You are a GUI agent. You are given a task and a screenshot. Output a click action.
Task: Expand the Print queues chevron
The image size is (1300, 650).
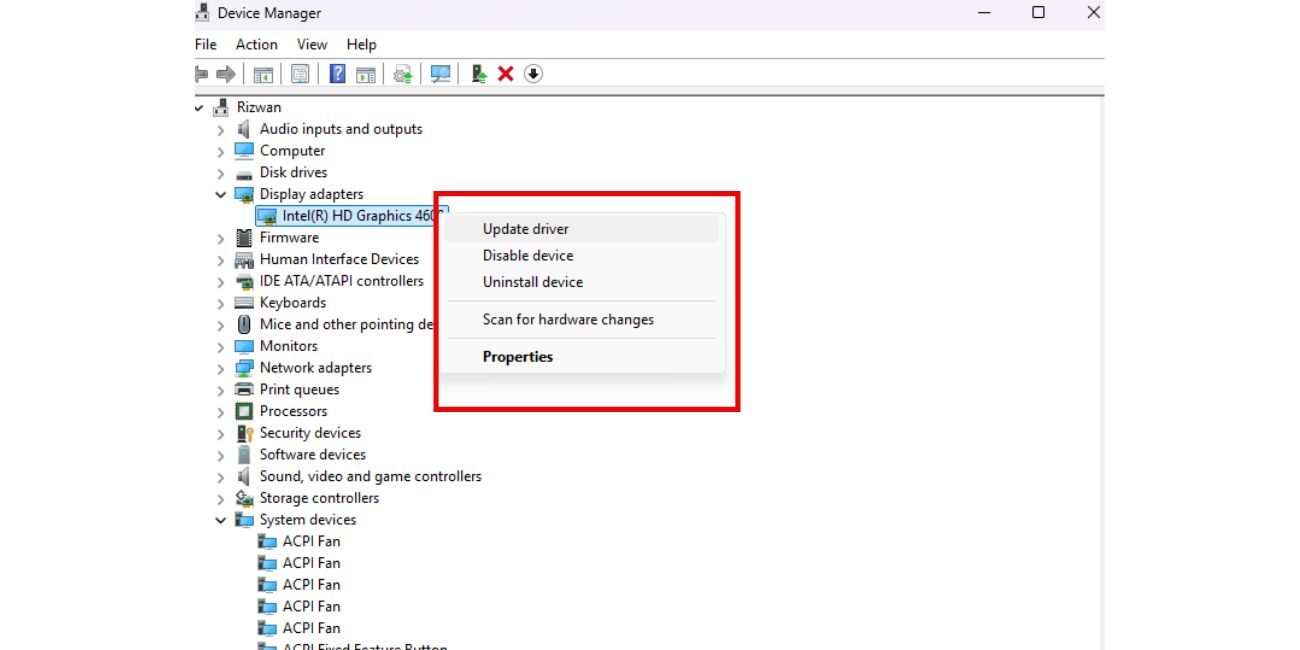pos(221,391)
